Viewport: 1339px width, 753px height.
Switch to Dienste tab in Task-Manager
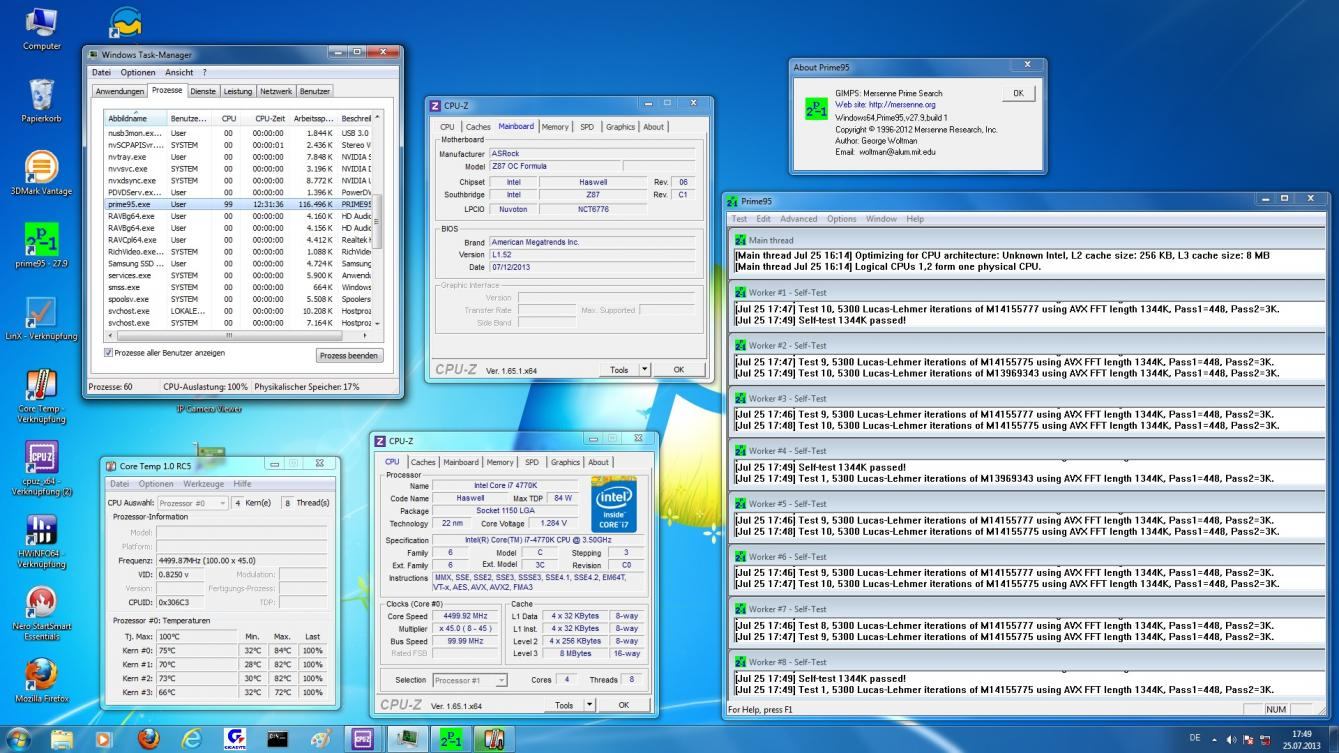203,91
